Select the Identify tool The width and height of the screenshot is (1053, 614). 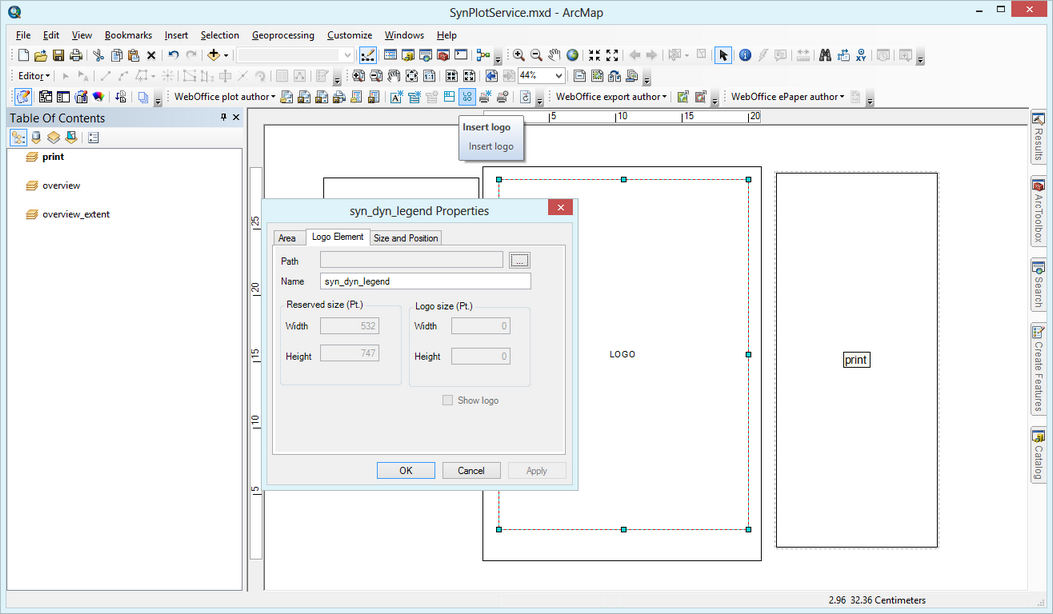pos(744,55)
